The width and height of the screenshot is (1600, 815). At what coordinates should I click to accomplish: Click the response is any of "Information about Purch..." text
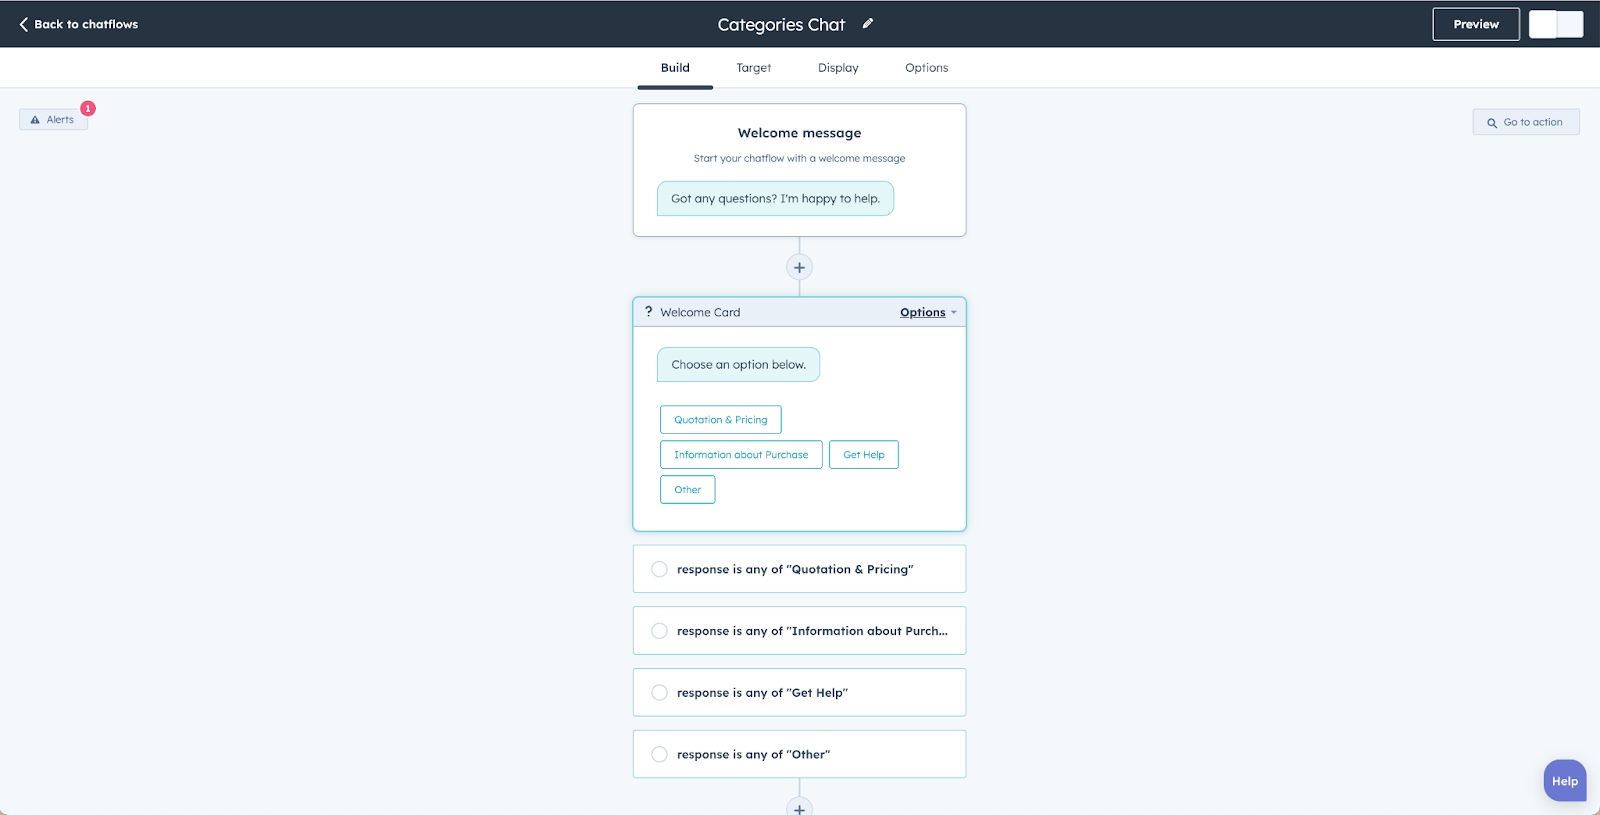pyautogui.click(x=812, y=631)
